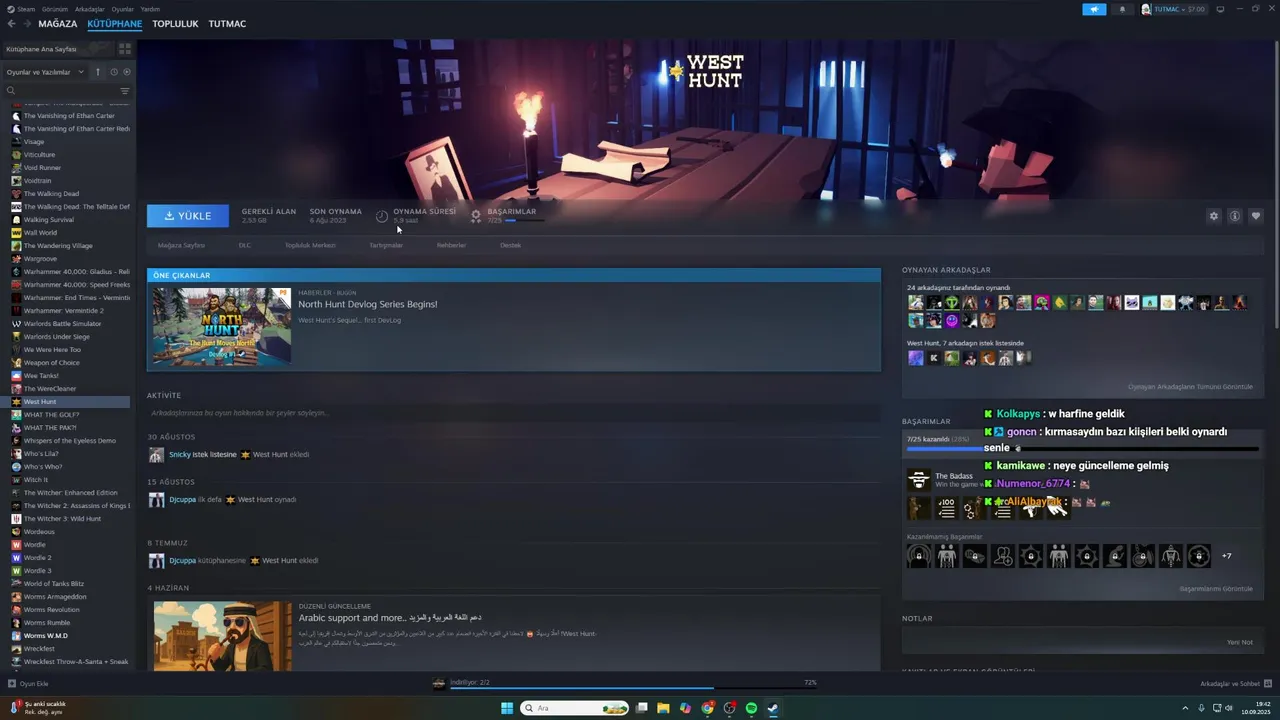
Task: Open Steam app on the taskbar
Action: coord(773,708)
